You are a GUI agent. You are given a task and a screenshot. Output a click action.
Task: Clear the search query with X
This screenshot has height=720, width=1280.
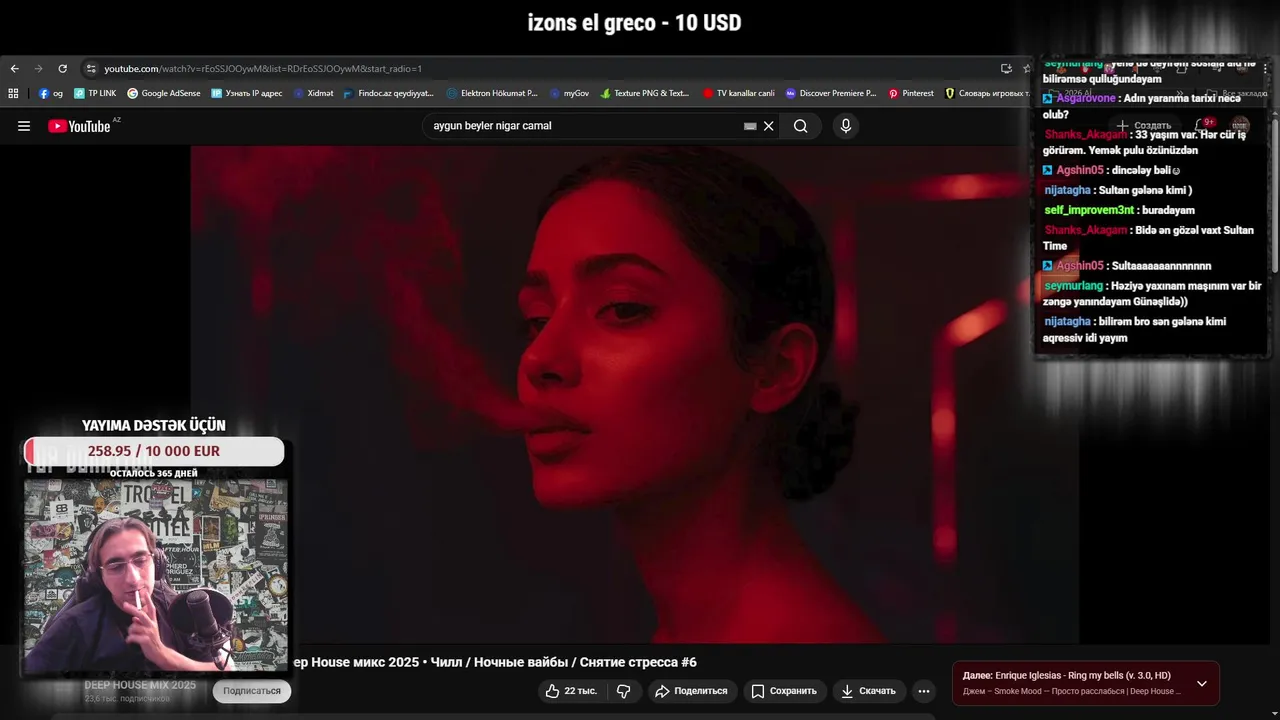769,126
